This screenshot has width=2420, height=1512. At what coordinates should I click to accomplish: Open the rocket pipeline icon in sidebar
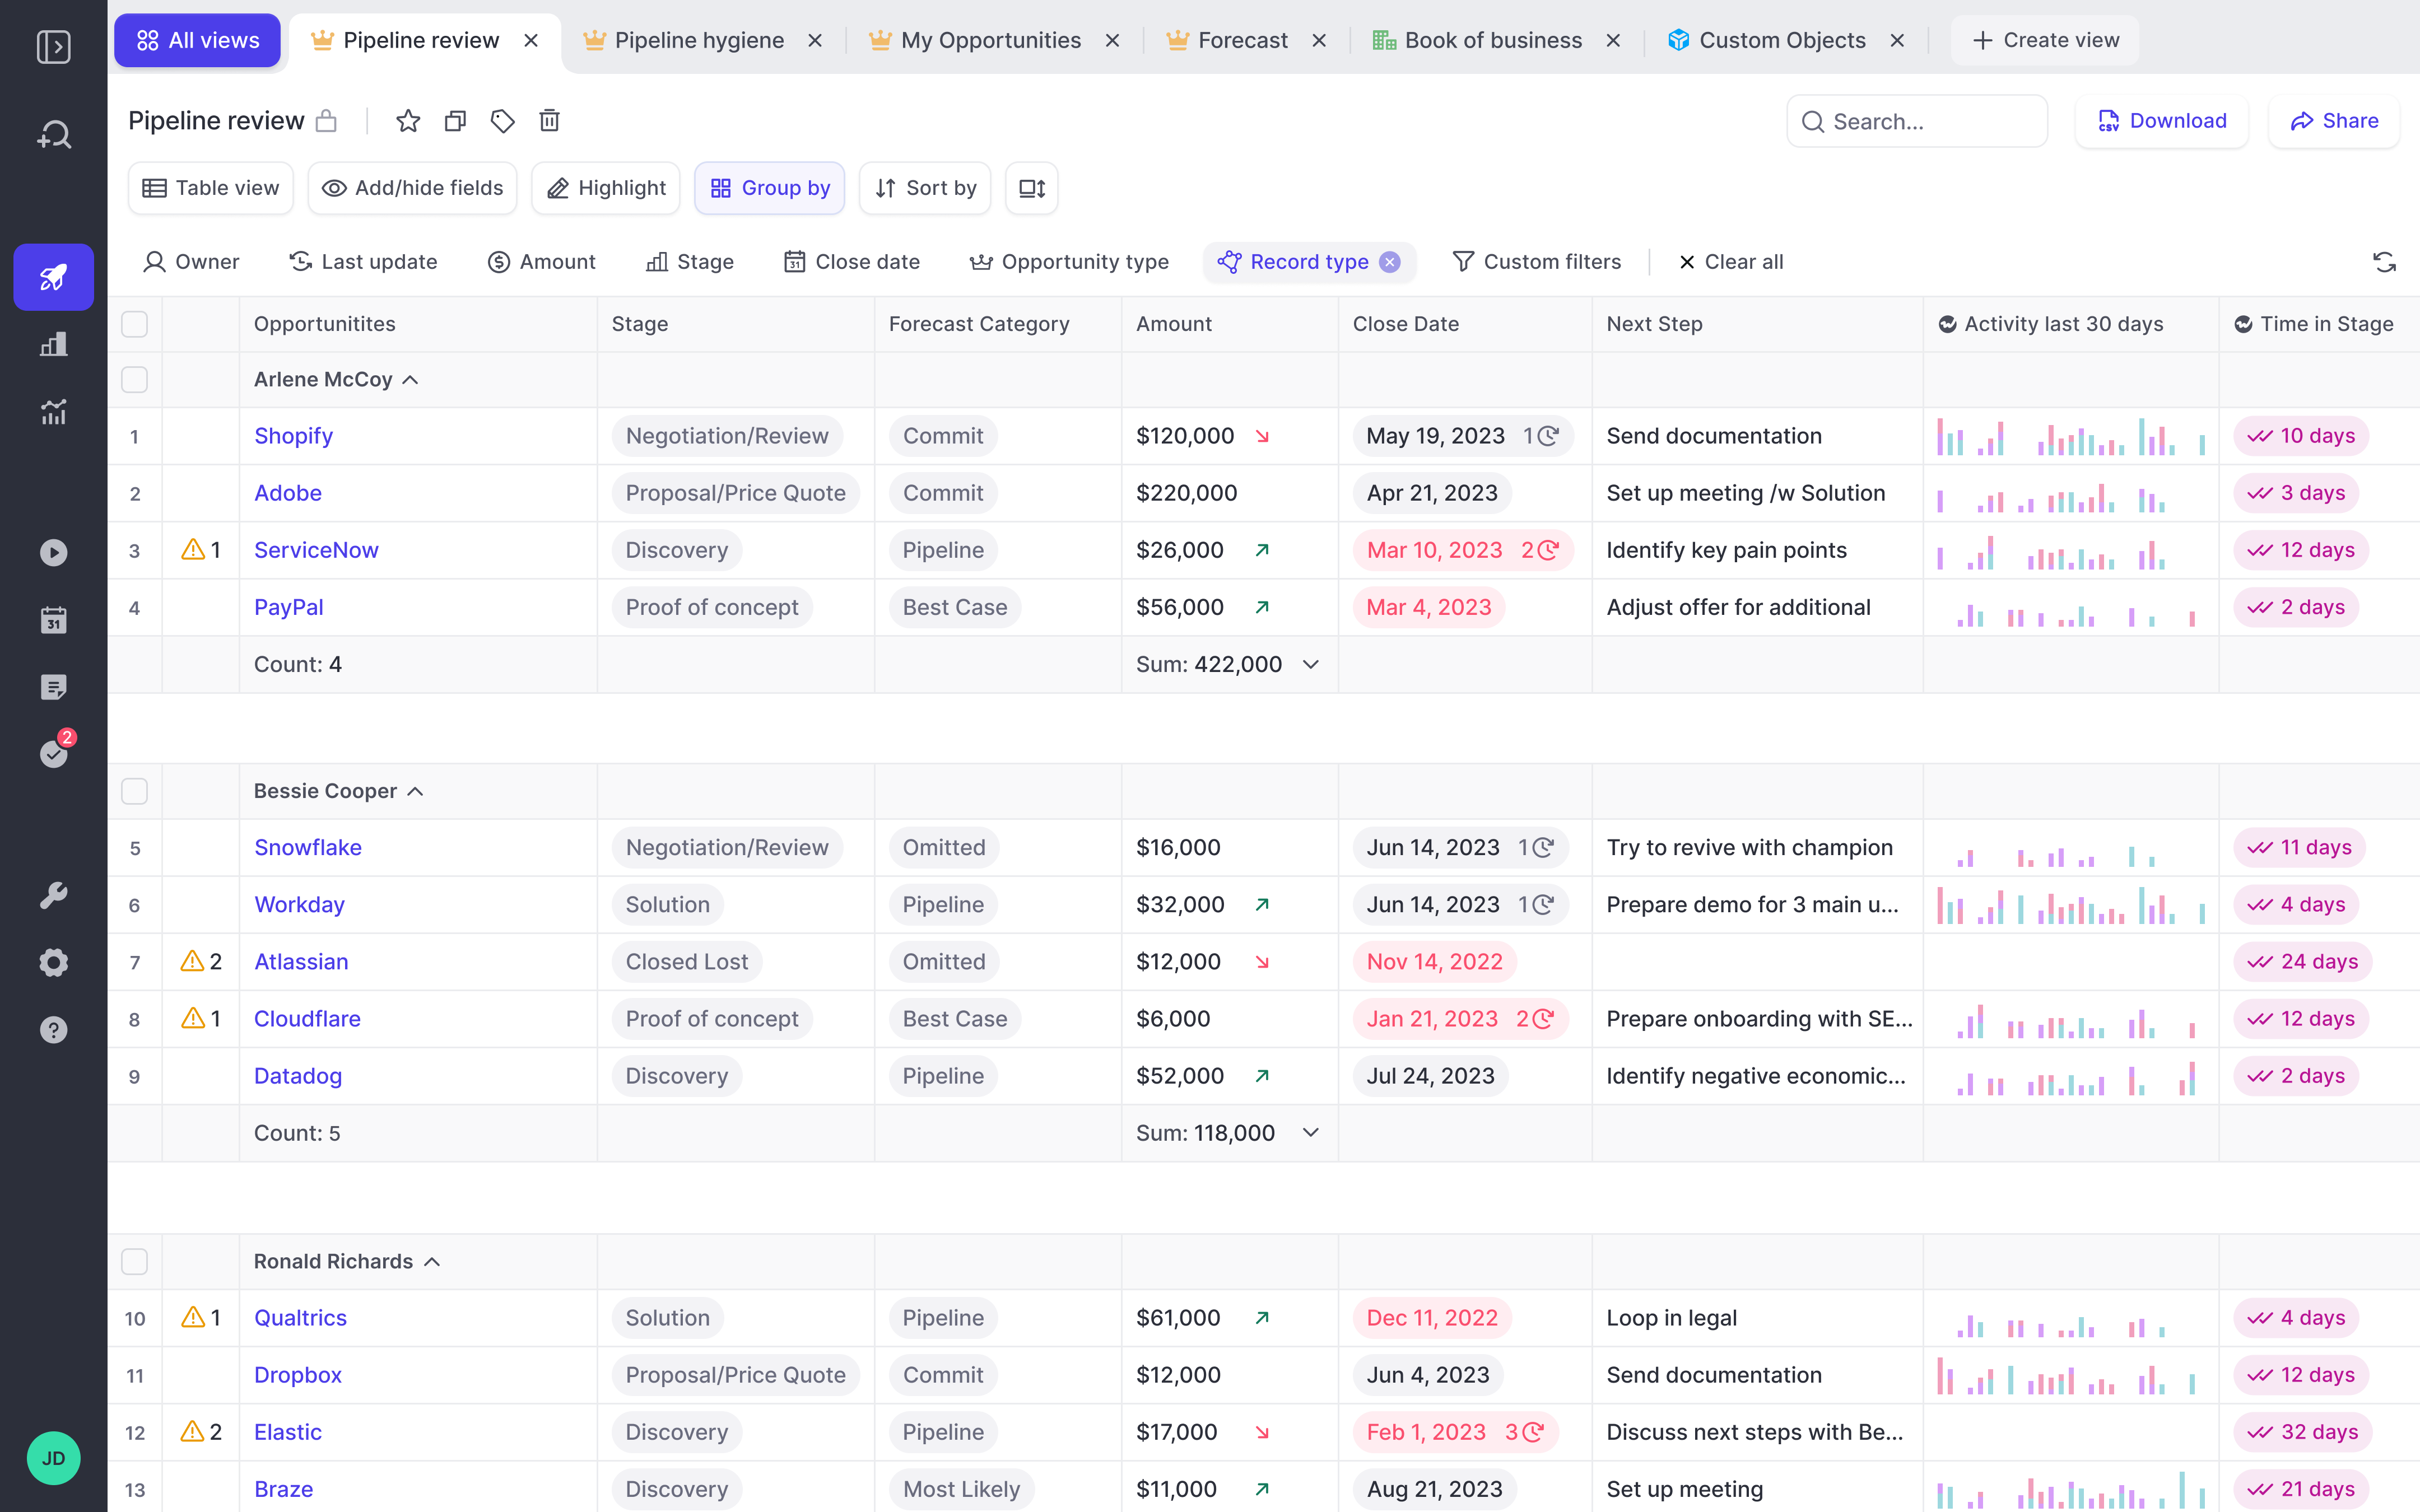coord(53,277)
